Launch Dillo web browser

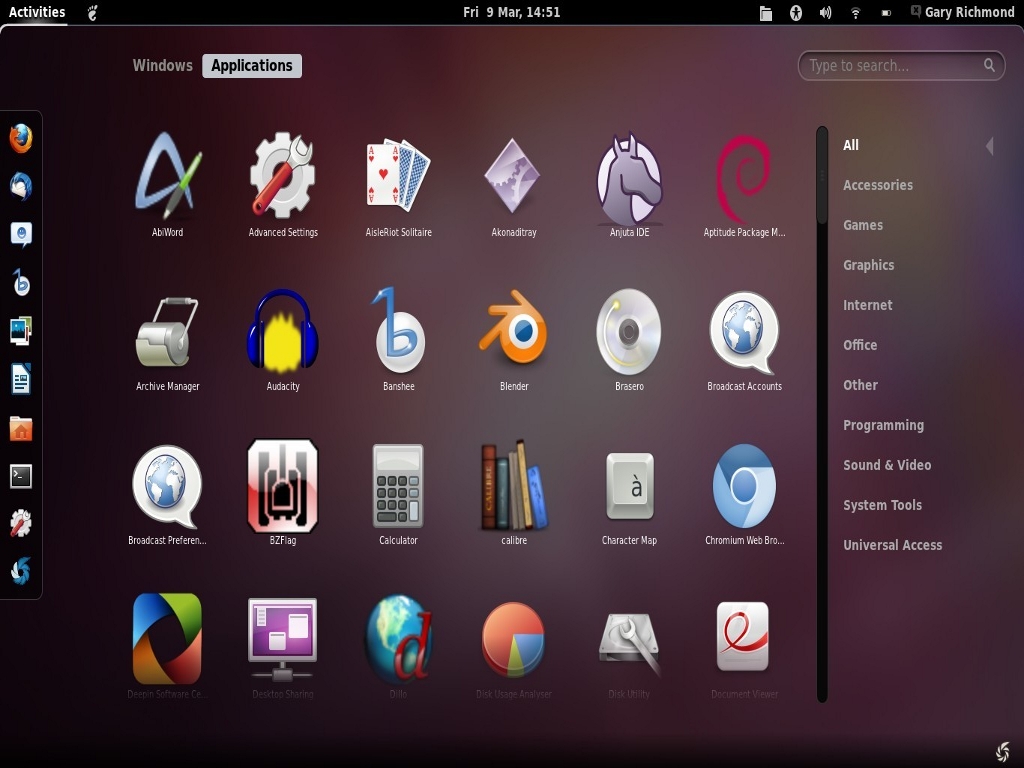point(398,647)
